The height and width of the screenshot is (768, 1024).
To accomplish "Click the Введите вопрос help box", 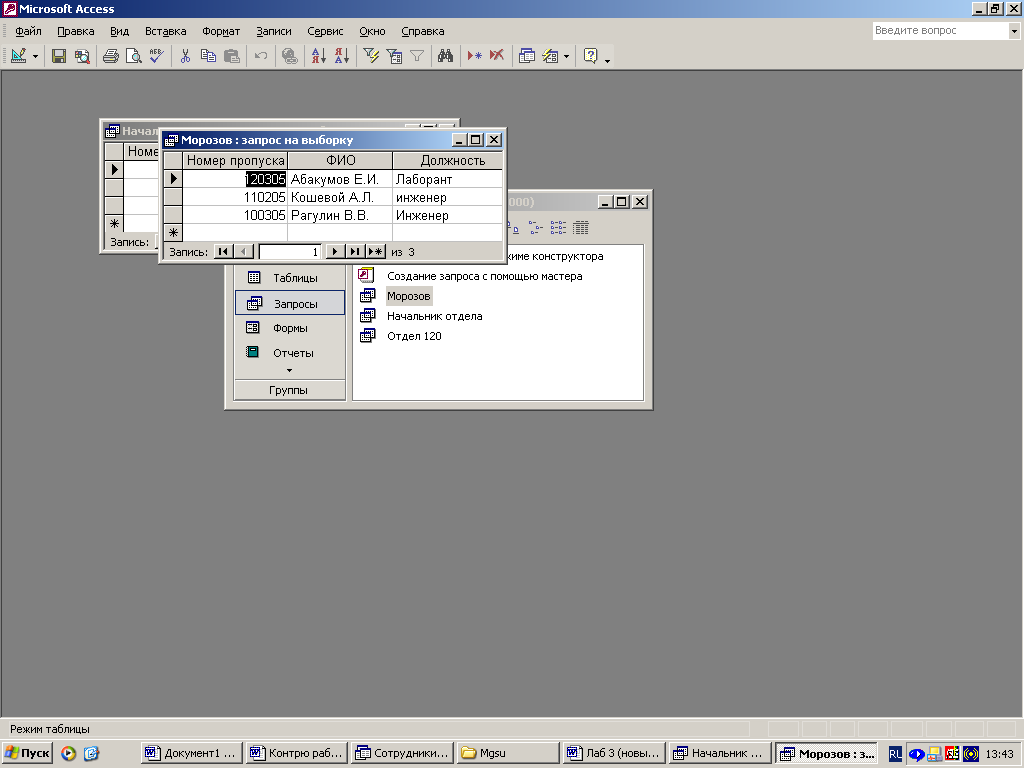I will click(940, 31).
